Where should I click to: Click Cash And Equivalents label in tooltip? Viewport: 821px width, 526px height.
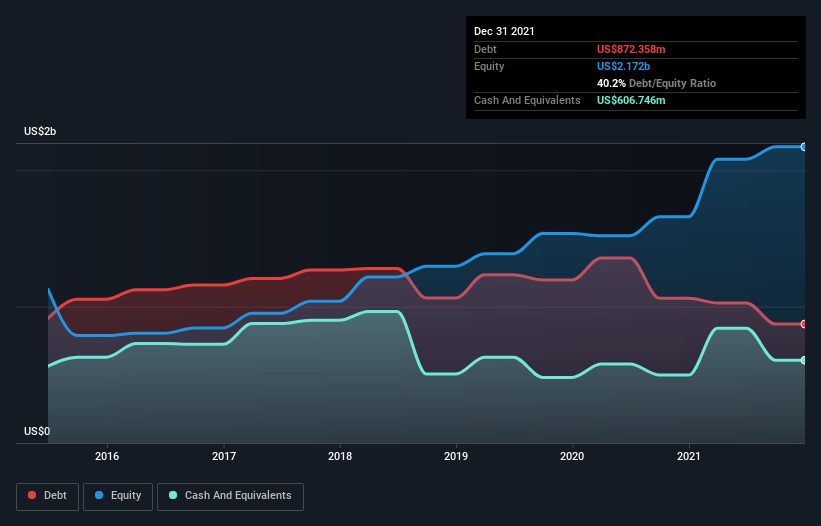click(x=527, y=100)
